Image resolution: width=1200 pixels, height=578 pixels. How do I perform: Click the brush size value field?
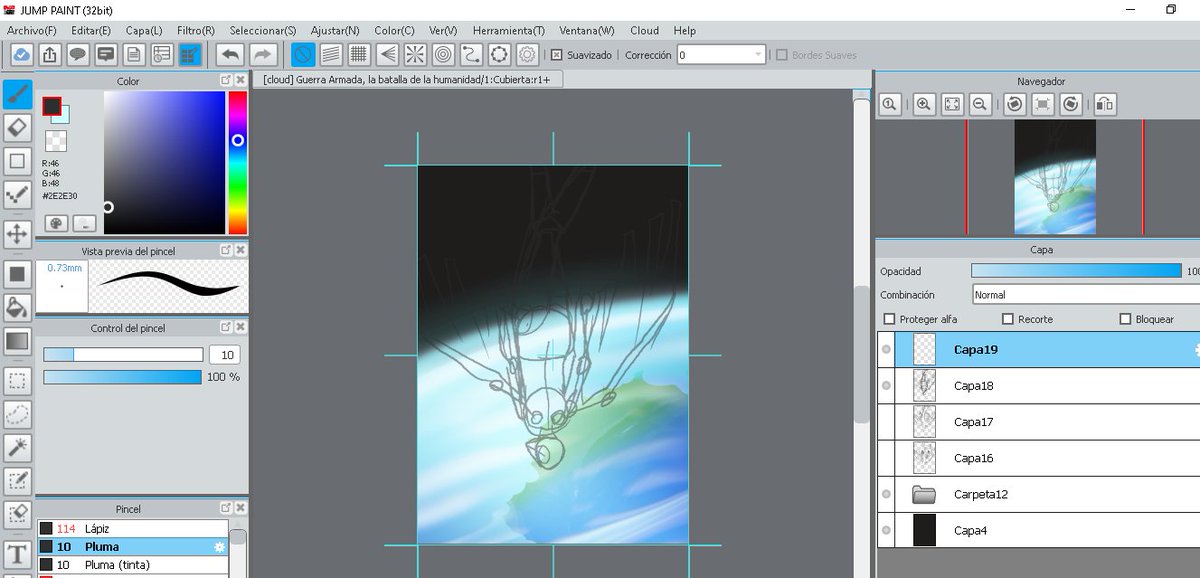click(x=225, y=355)
